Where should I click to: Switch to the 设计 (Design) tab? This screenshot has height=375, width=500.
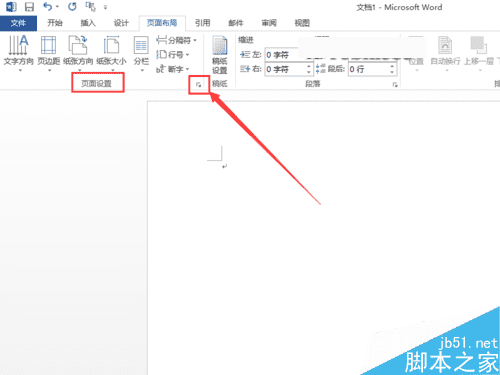click(x=121, y=23)
